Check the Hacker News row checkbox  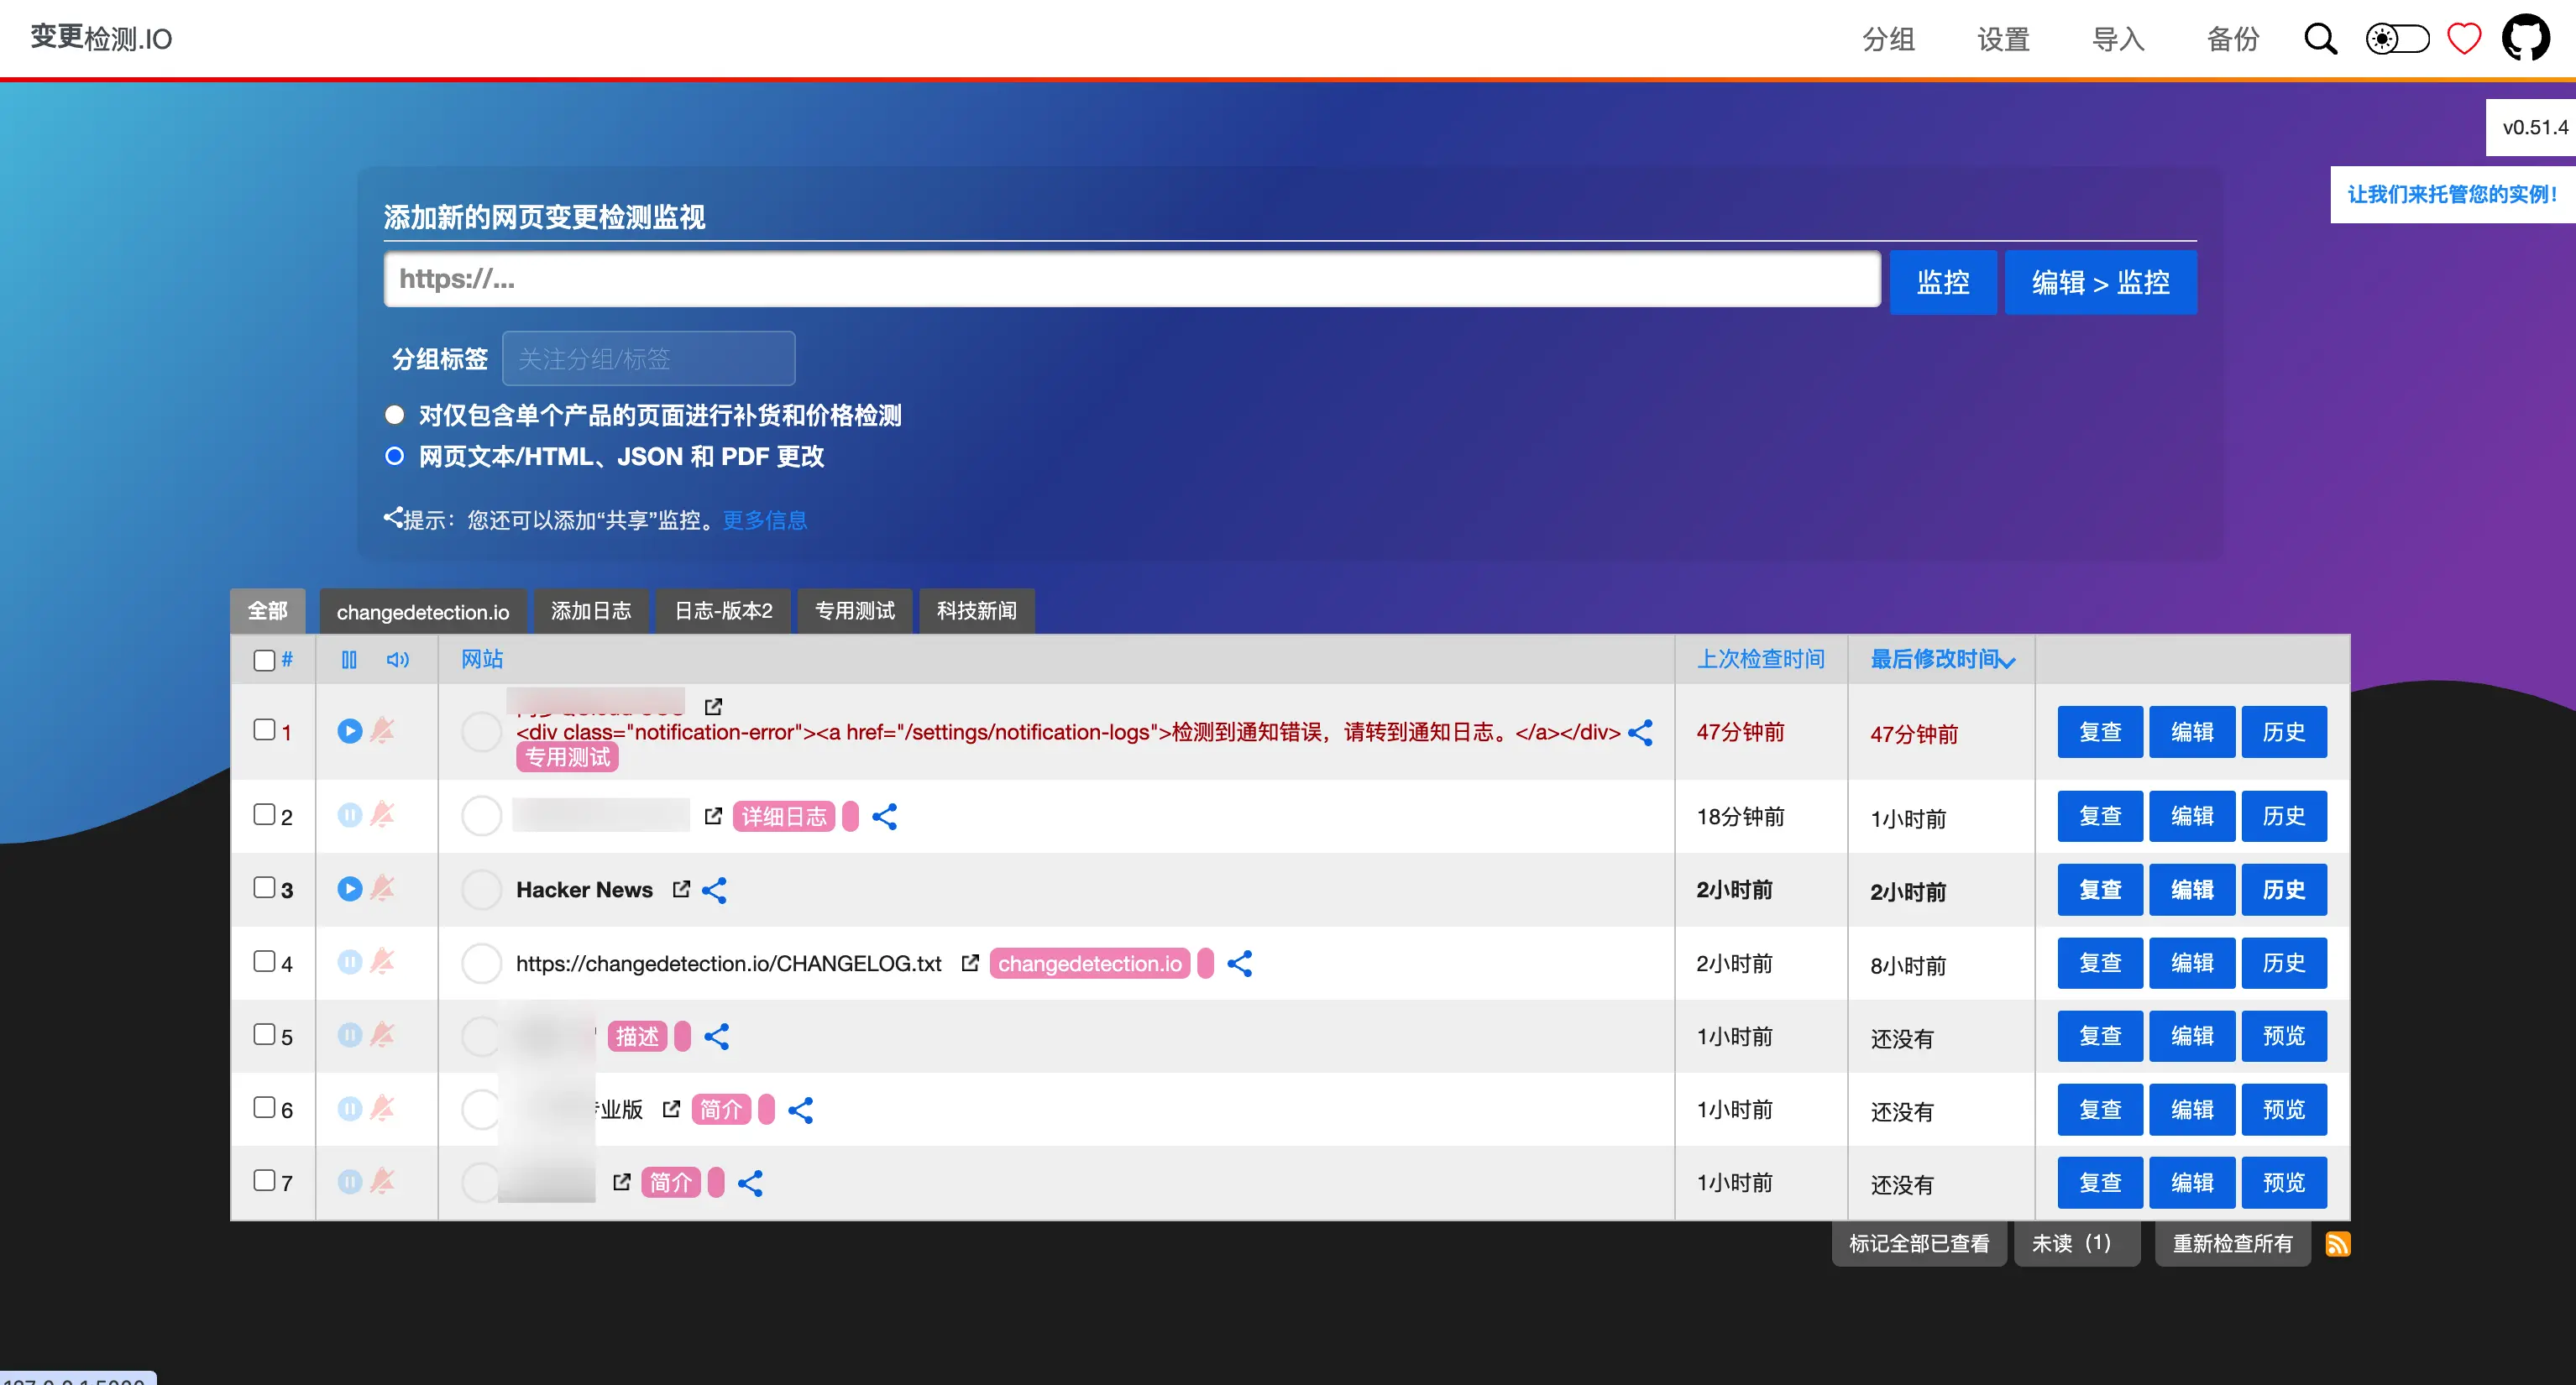click(264, 887)
